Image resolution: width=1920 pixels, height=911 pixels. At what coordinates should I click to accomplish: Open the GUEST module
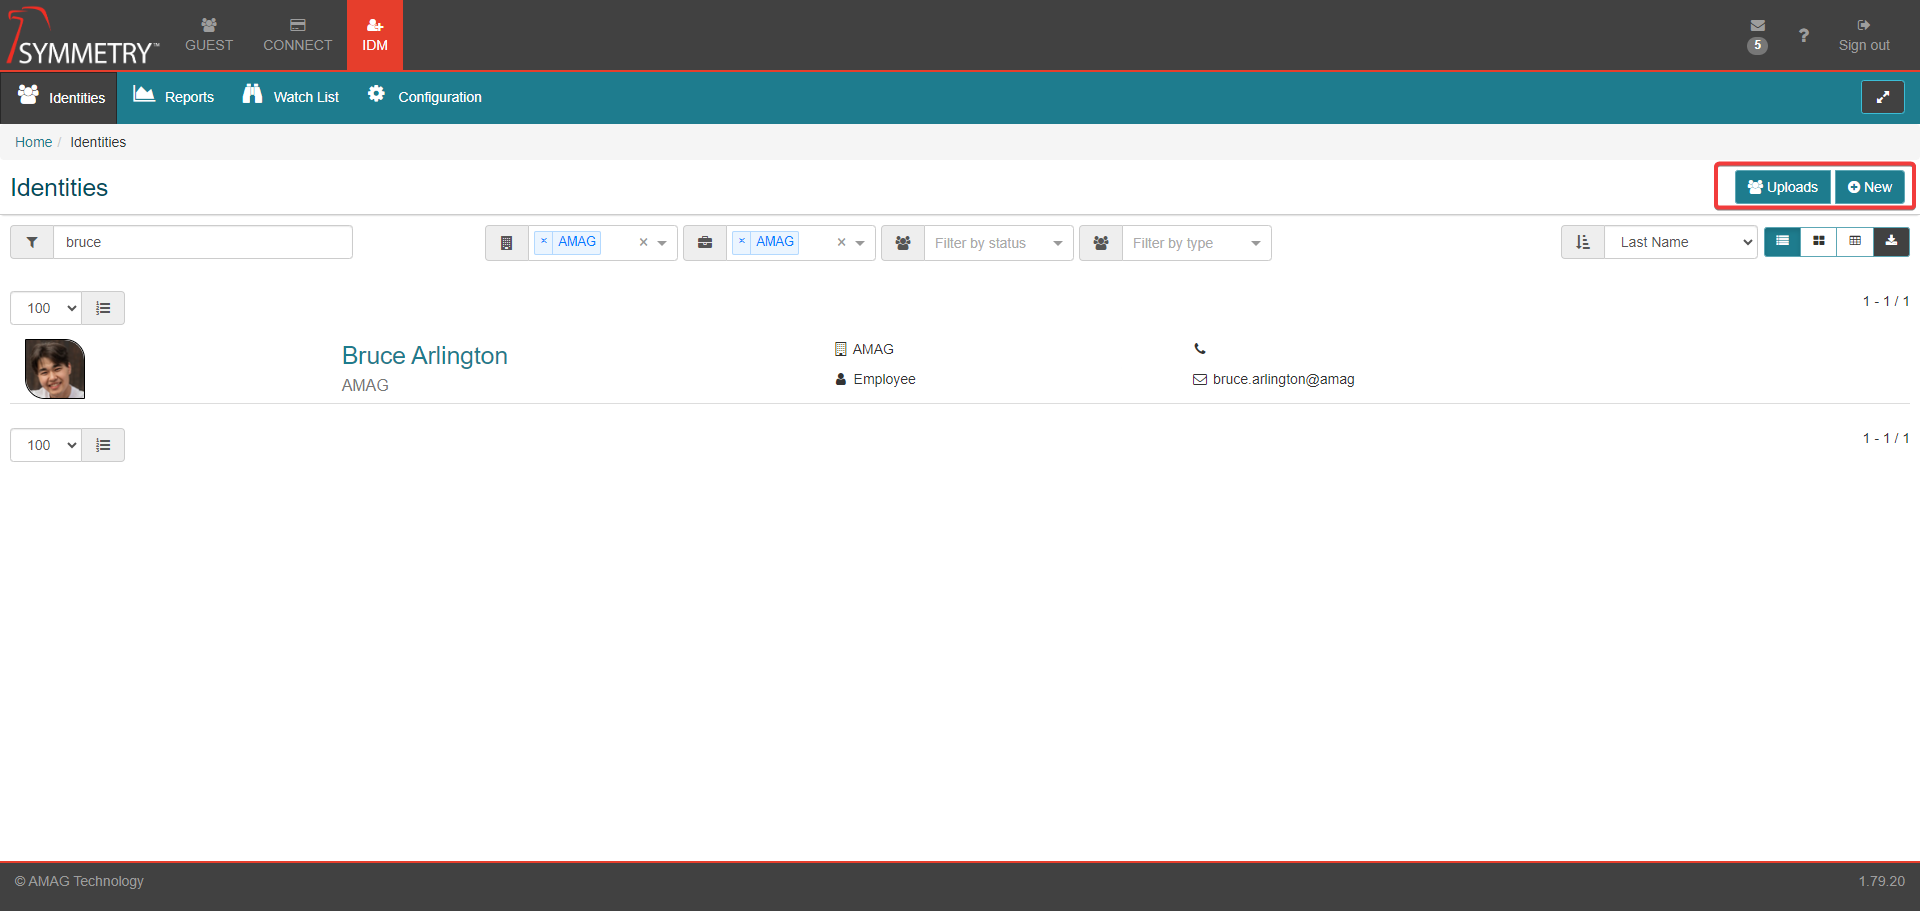[x=209, y=35]
